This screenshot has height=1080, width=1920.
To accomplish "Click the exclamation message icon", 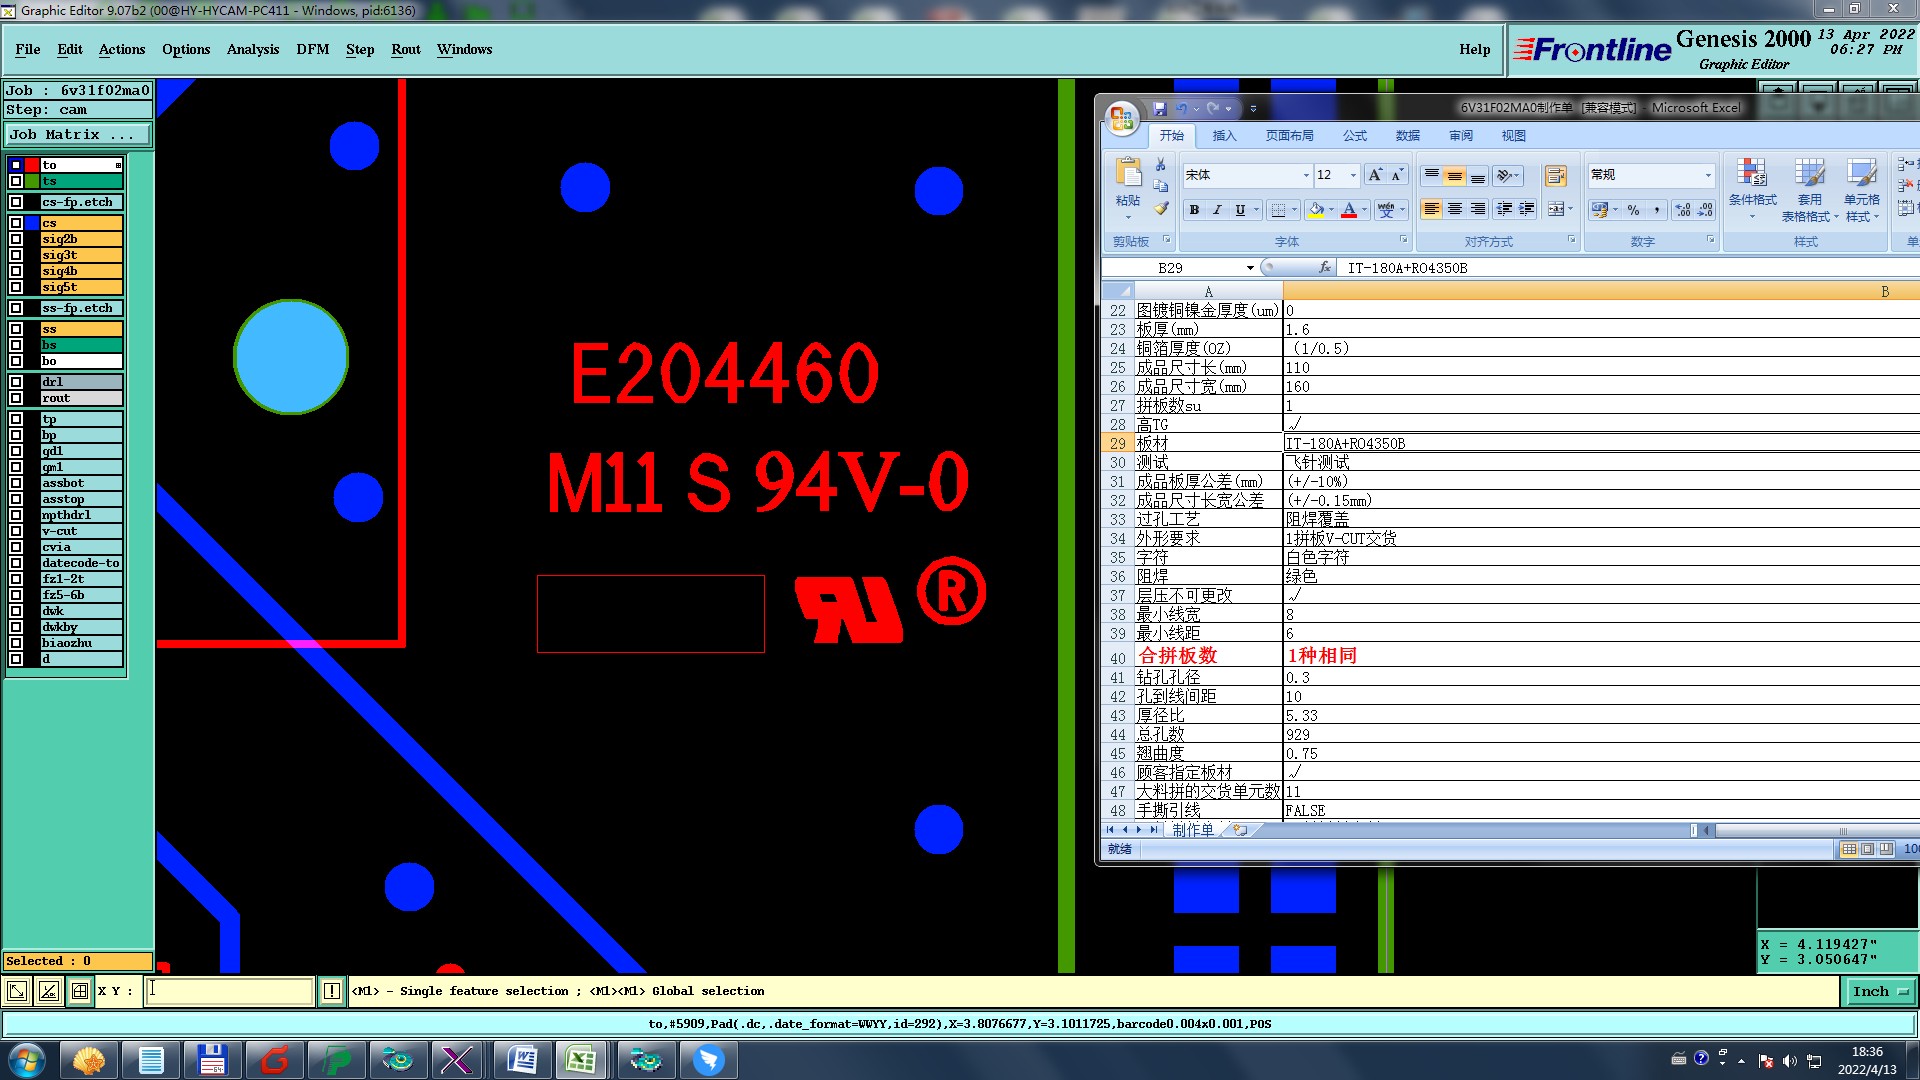I will point(332,991).
